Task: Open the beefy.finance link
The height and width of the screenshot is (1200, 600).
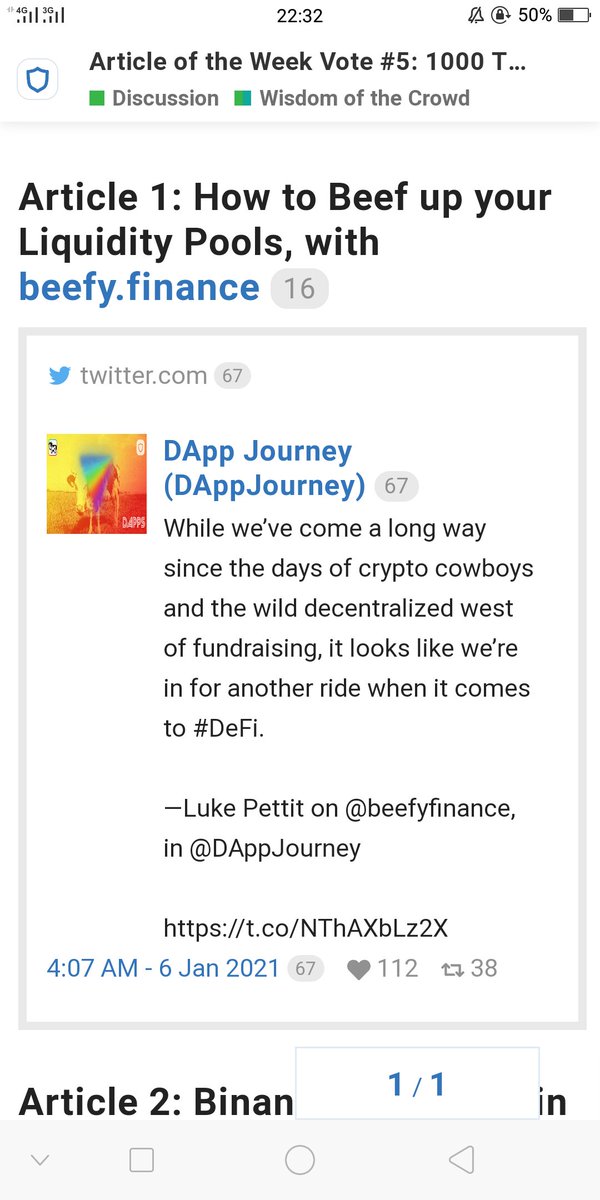Action: (139, 288)
